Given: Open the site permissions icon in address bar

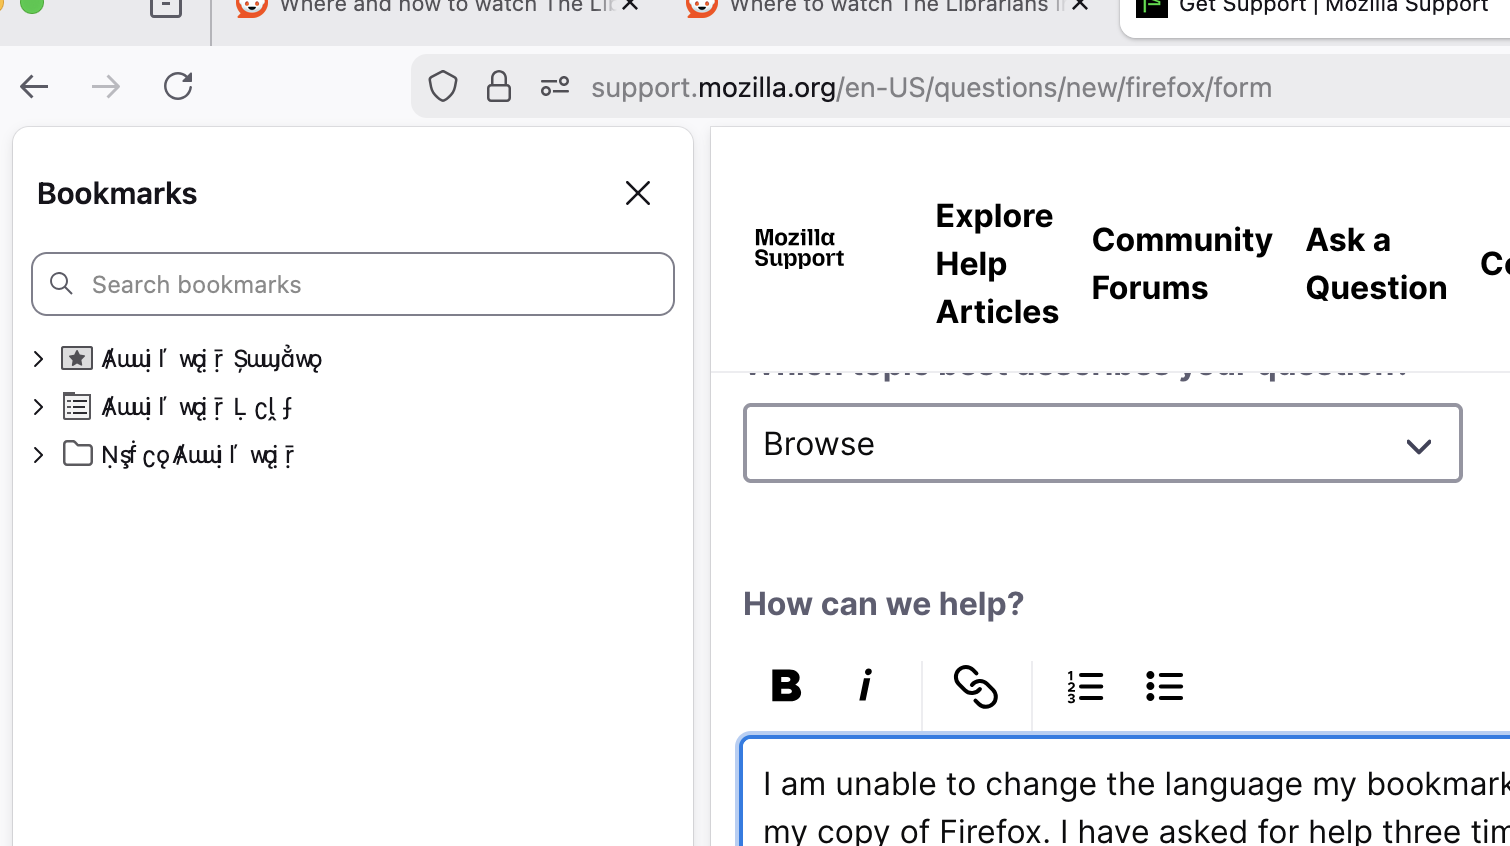Looking at the screenshot, I should 555,87.
